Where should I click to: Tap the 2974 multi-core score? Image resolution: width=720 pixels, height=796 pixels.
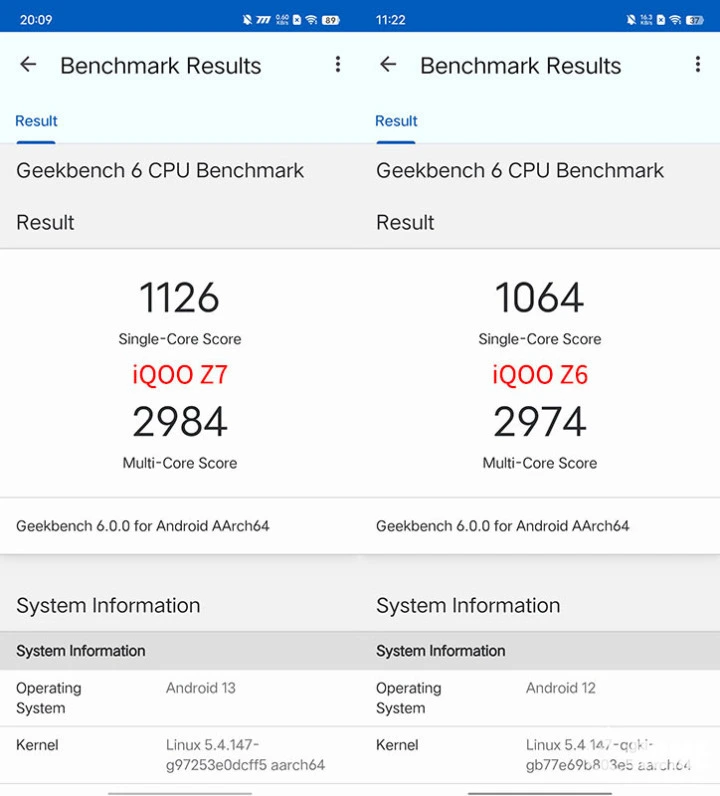[540, 422]
